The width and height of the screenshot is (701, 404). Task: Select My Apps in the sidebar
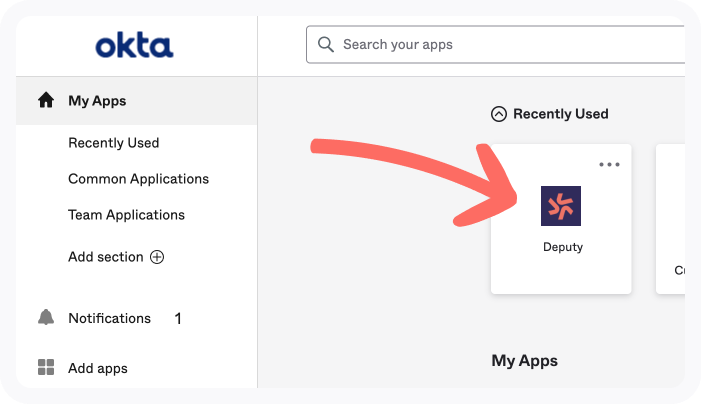[x=136, y=101]
